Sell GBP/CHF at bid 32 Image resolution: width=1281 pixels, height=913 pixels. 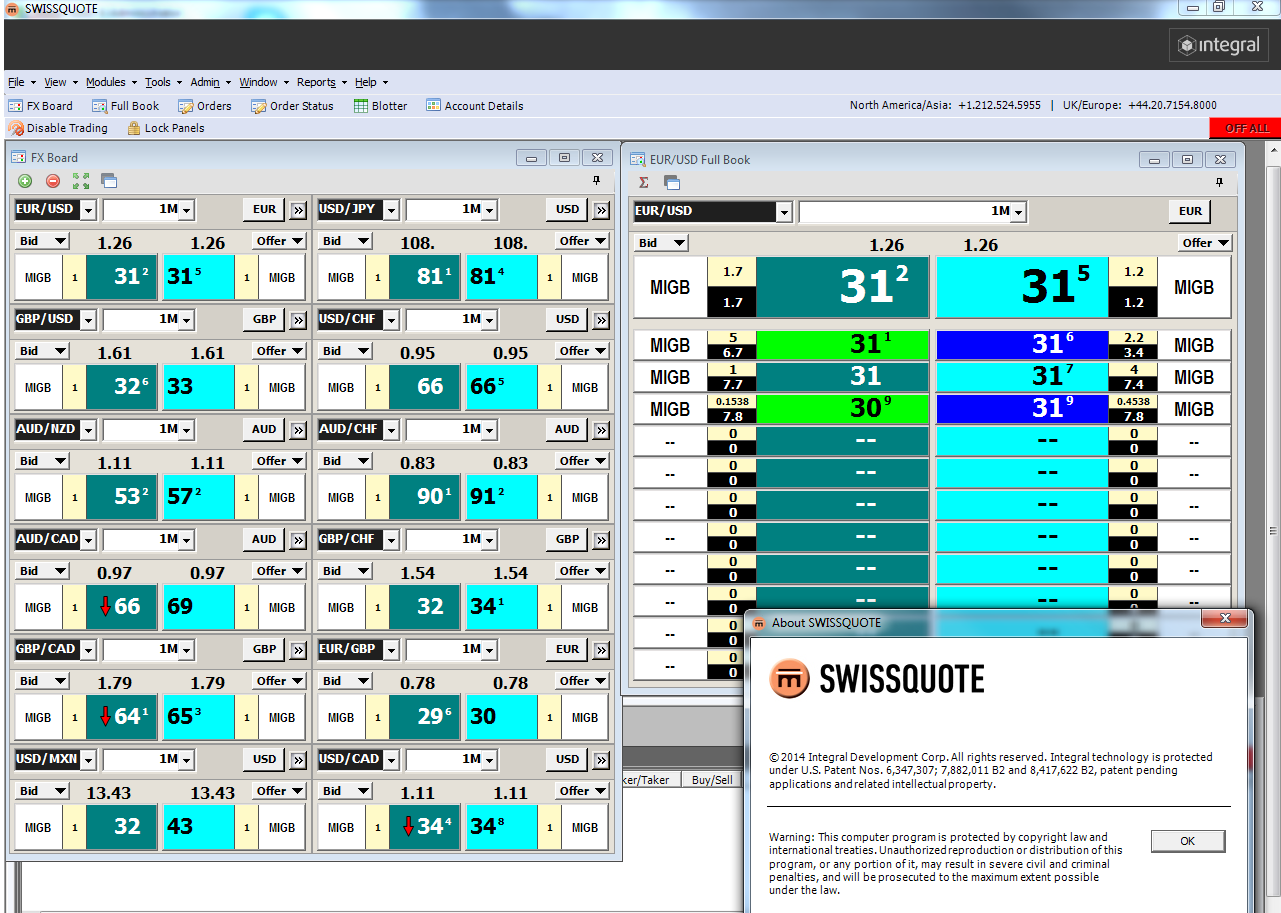pos(425,607)
